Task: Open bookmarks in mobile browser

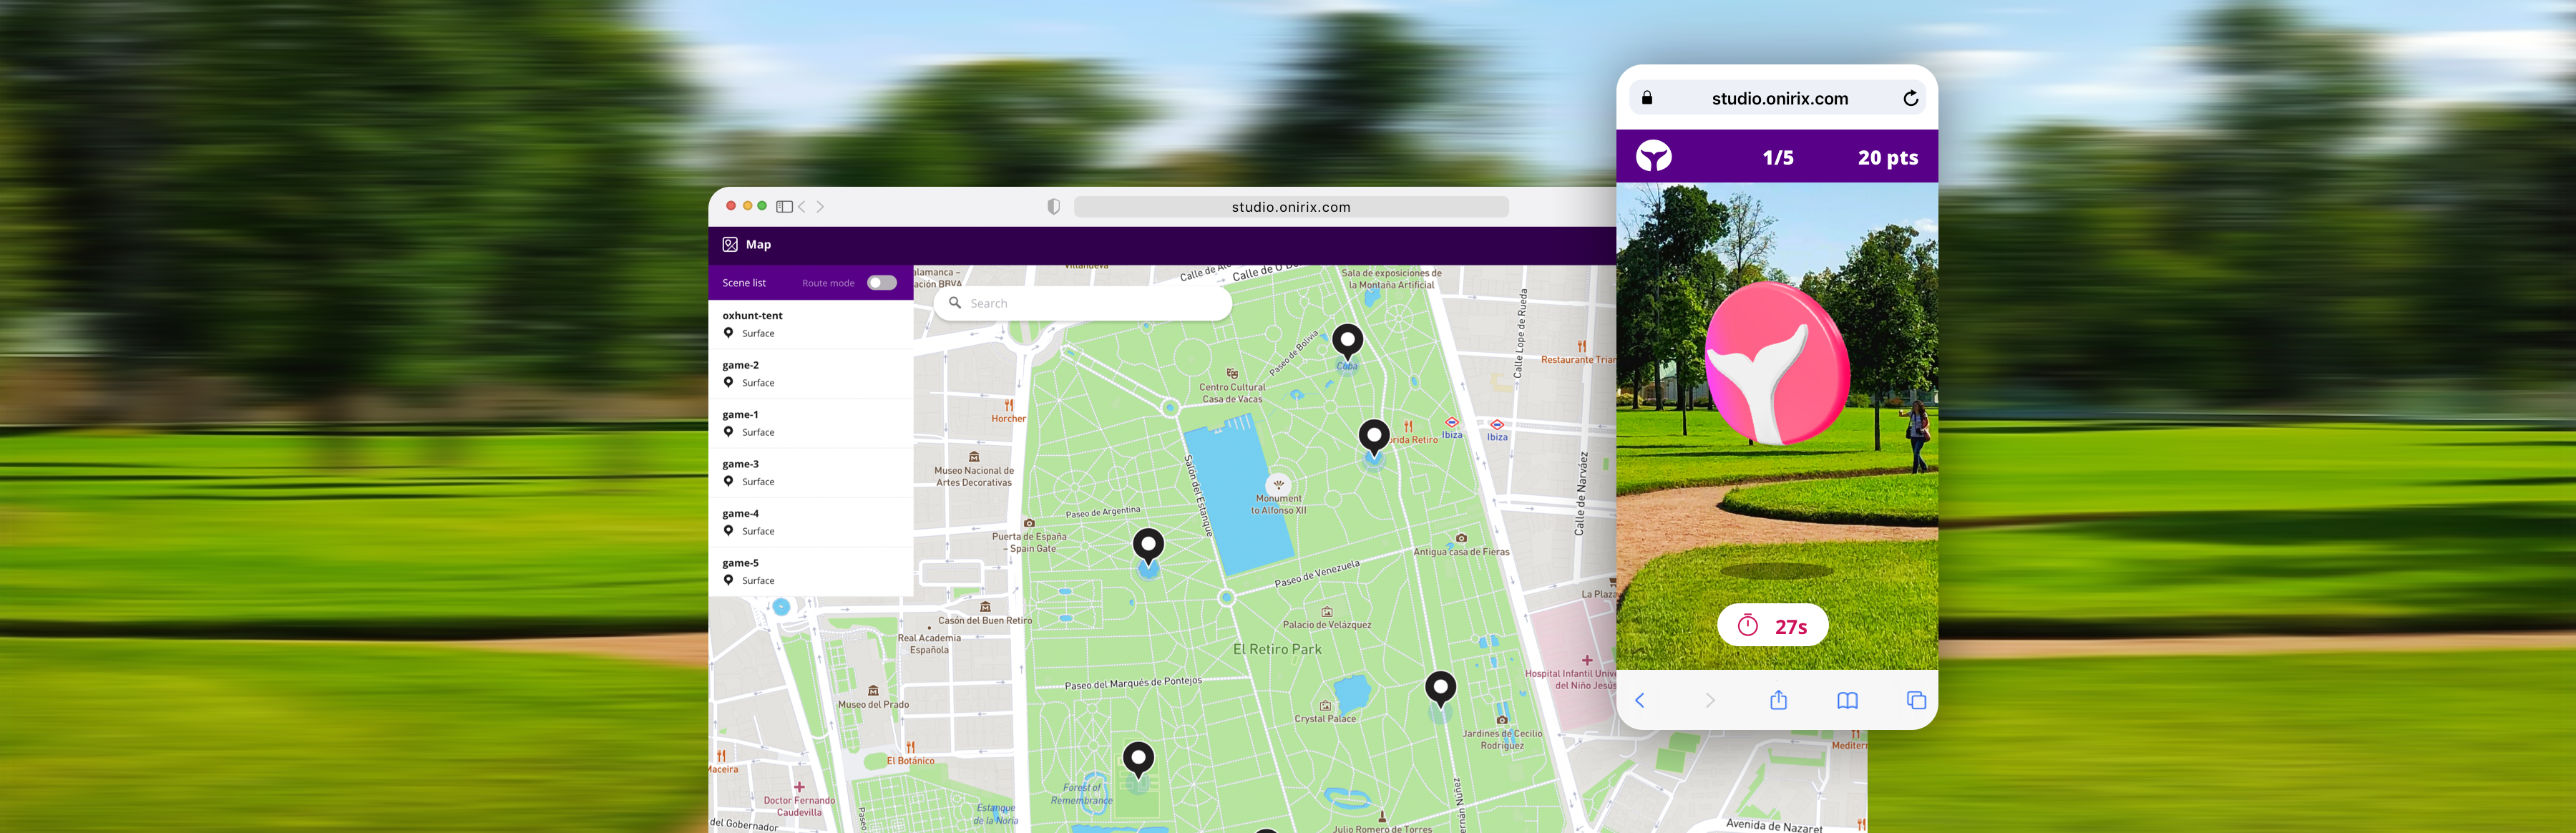Action: tap(1847, 700)
